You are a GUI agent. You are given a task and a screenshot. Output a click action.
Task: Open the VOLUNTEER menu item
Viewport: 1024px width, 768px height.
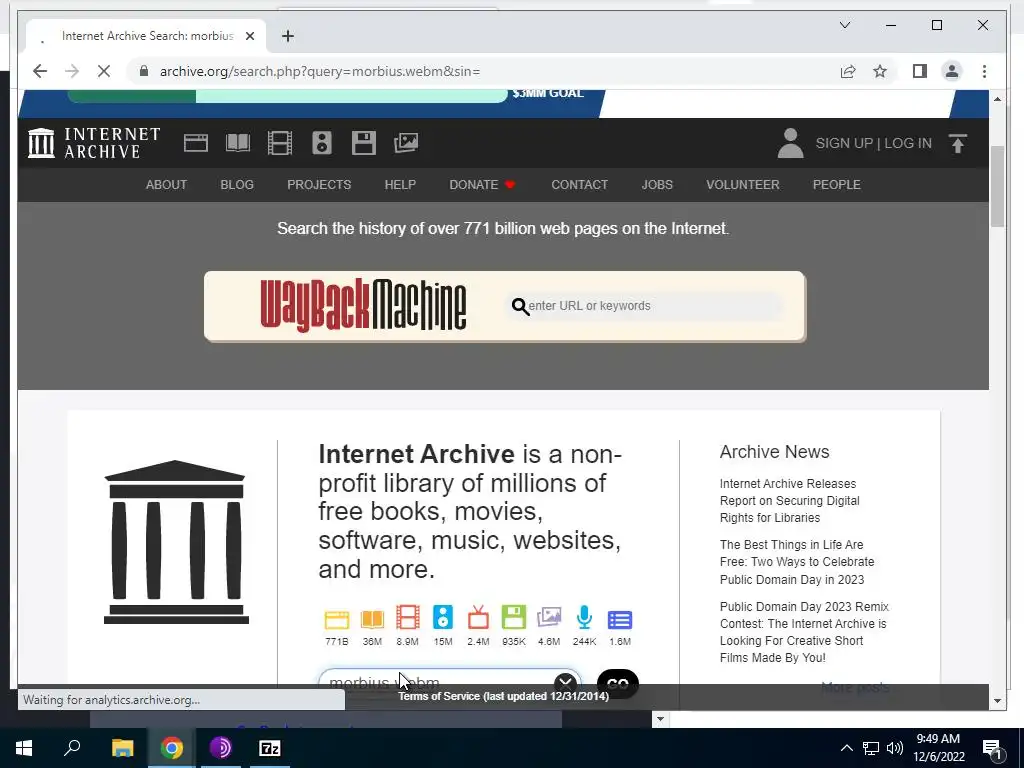(743, 185)
